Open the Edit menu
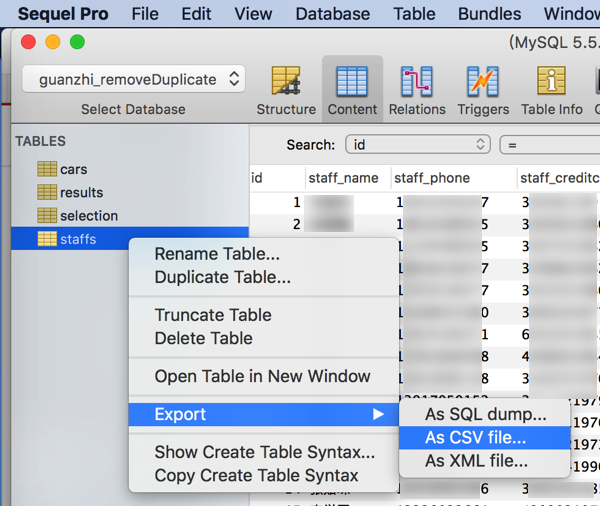This screenshot has width=600, height=506. pos(196,14)
